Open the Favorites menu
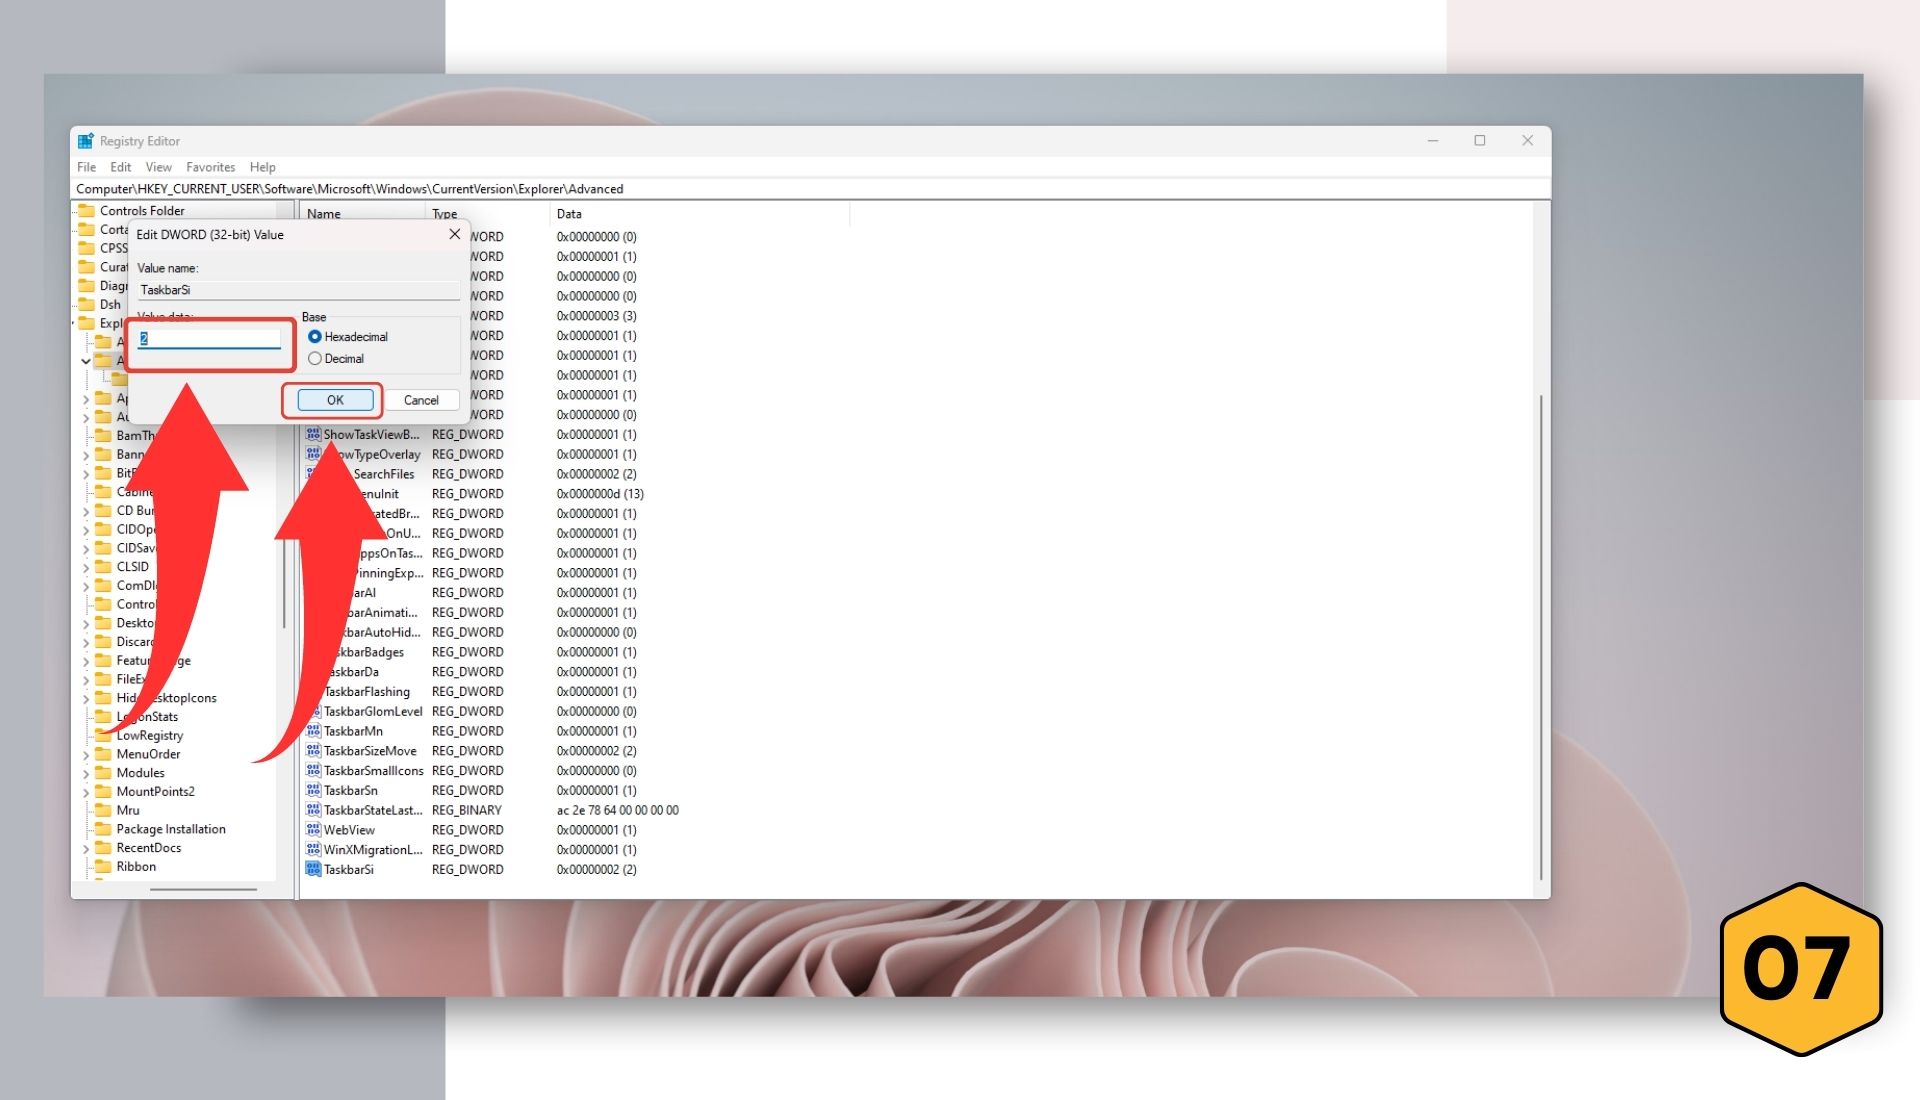 click(x=210, y=167)
